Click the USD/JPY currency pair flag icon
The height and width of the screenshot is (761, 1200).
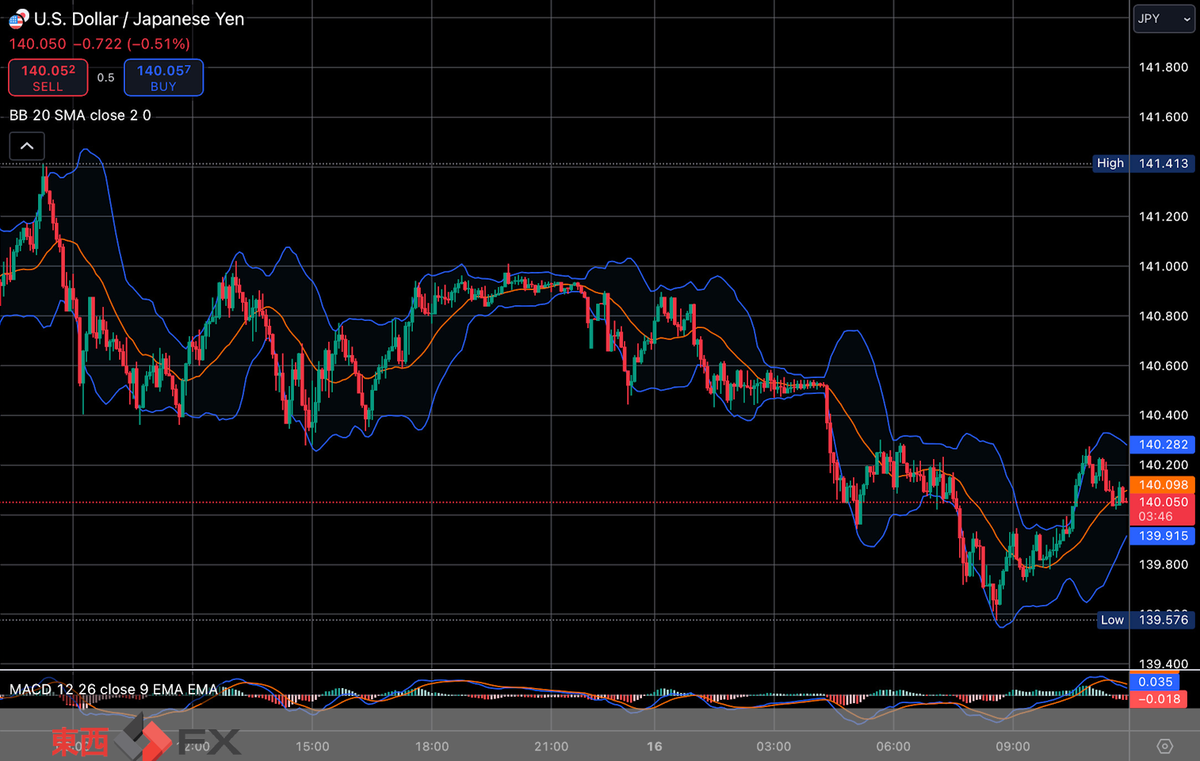point(17,18)
